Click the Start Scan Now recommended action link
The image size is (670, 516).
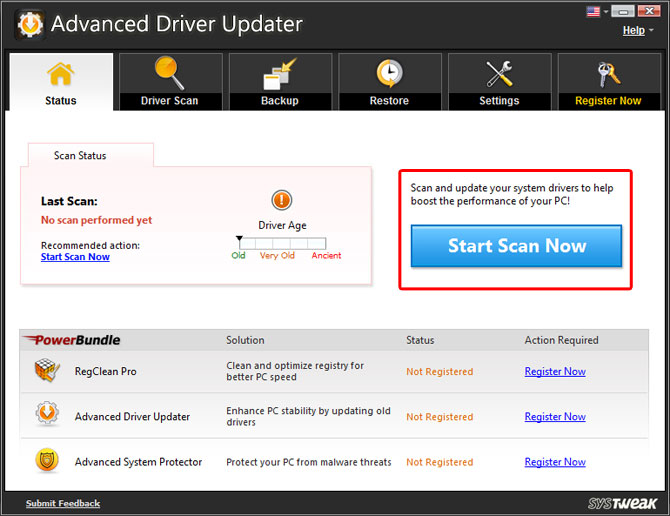click(75, 257)
